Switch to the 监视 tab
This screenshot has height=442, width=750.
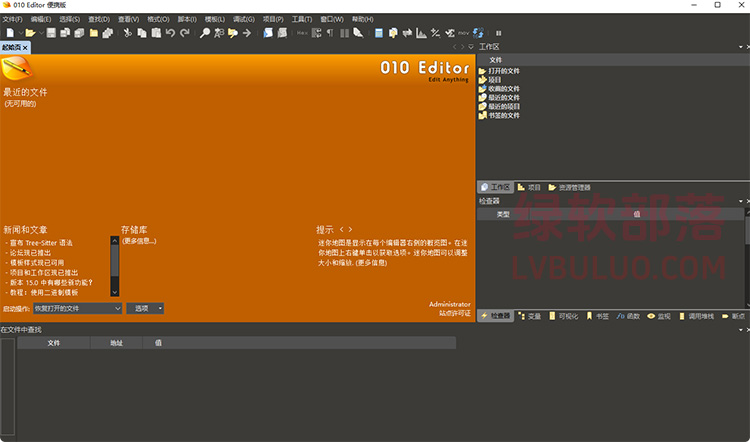coord(659,316)
